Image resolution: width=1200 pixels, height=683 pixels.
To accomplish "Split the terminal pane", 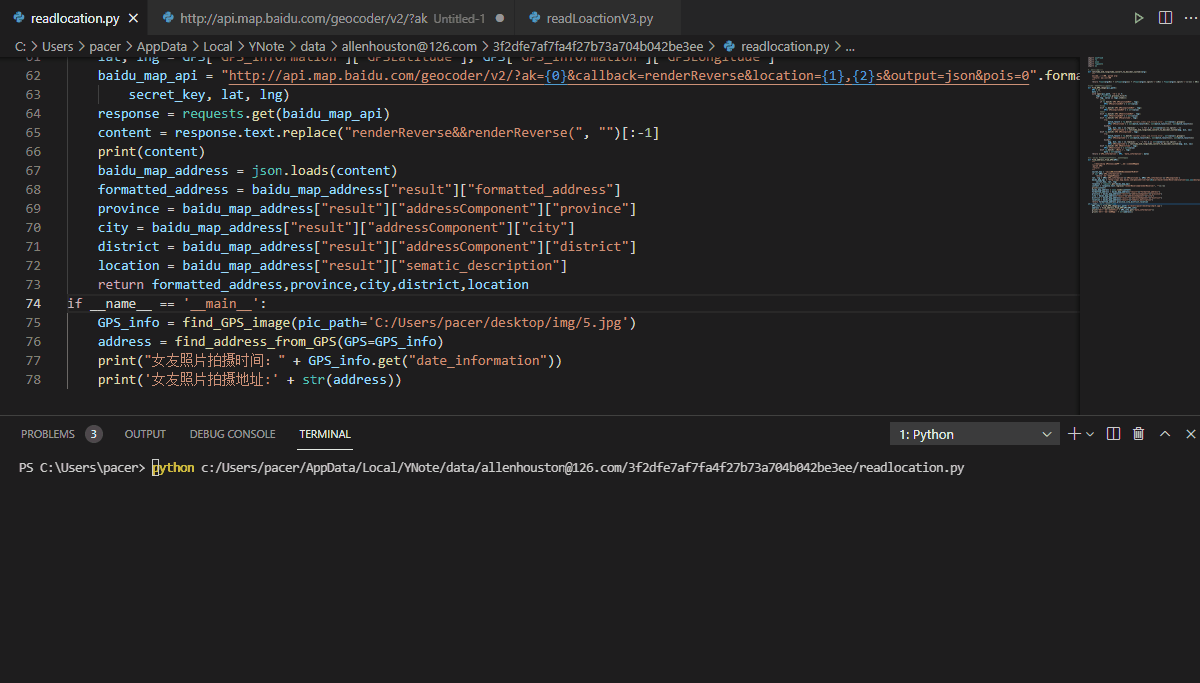I will tap(1115, 434).
